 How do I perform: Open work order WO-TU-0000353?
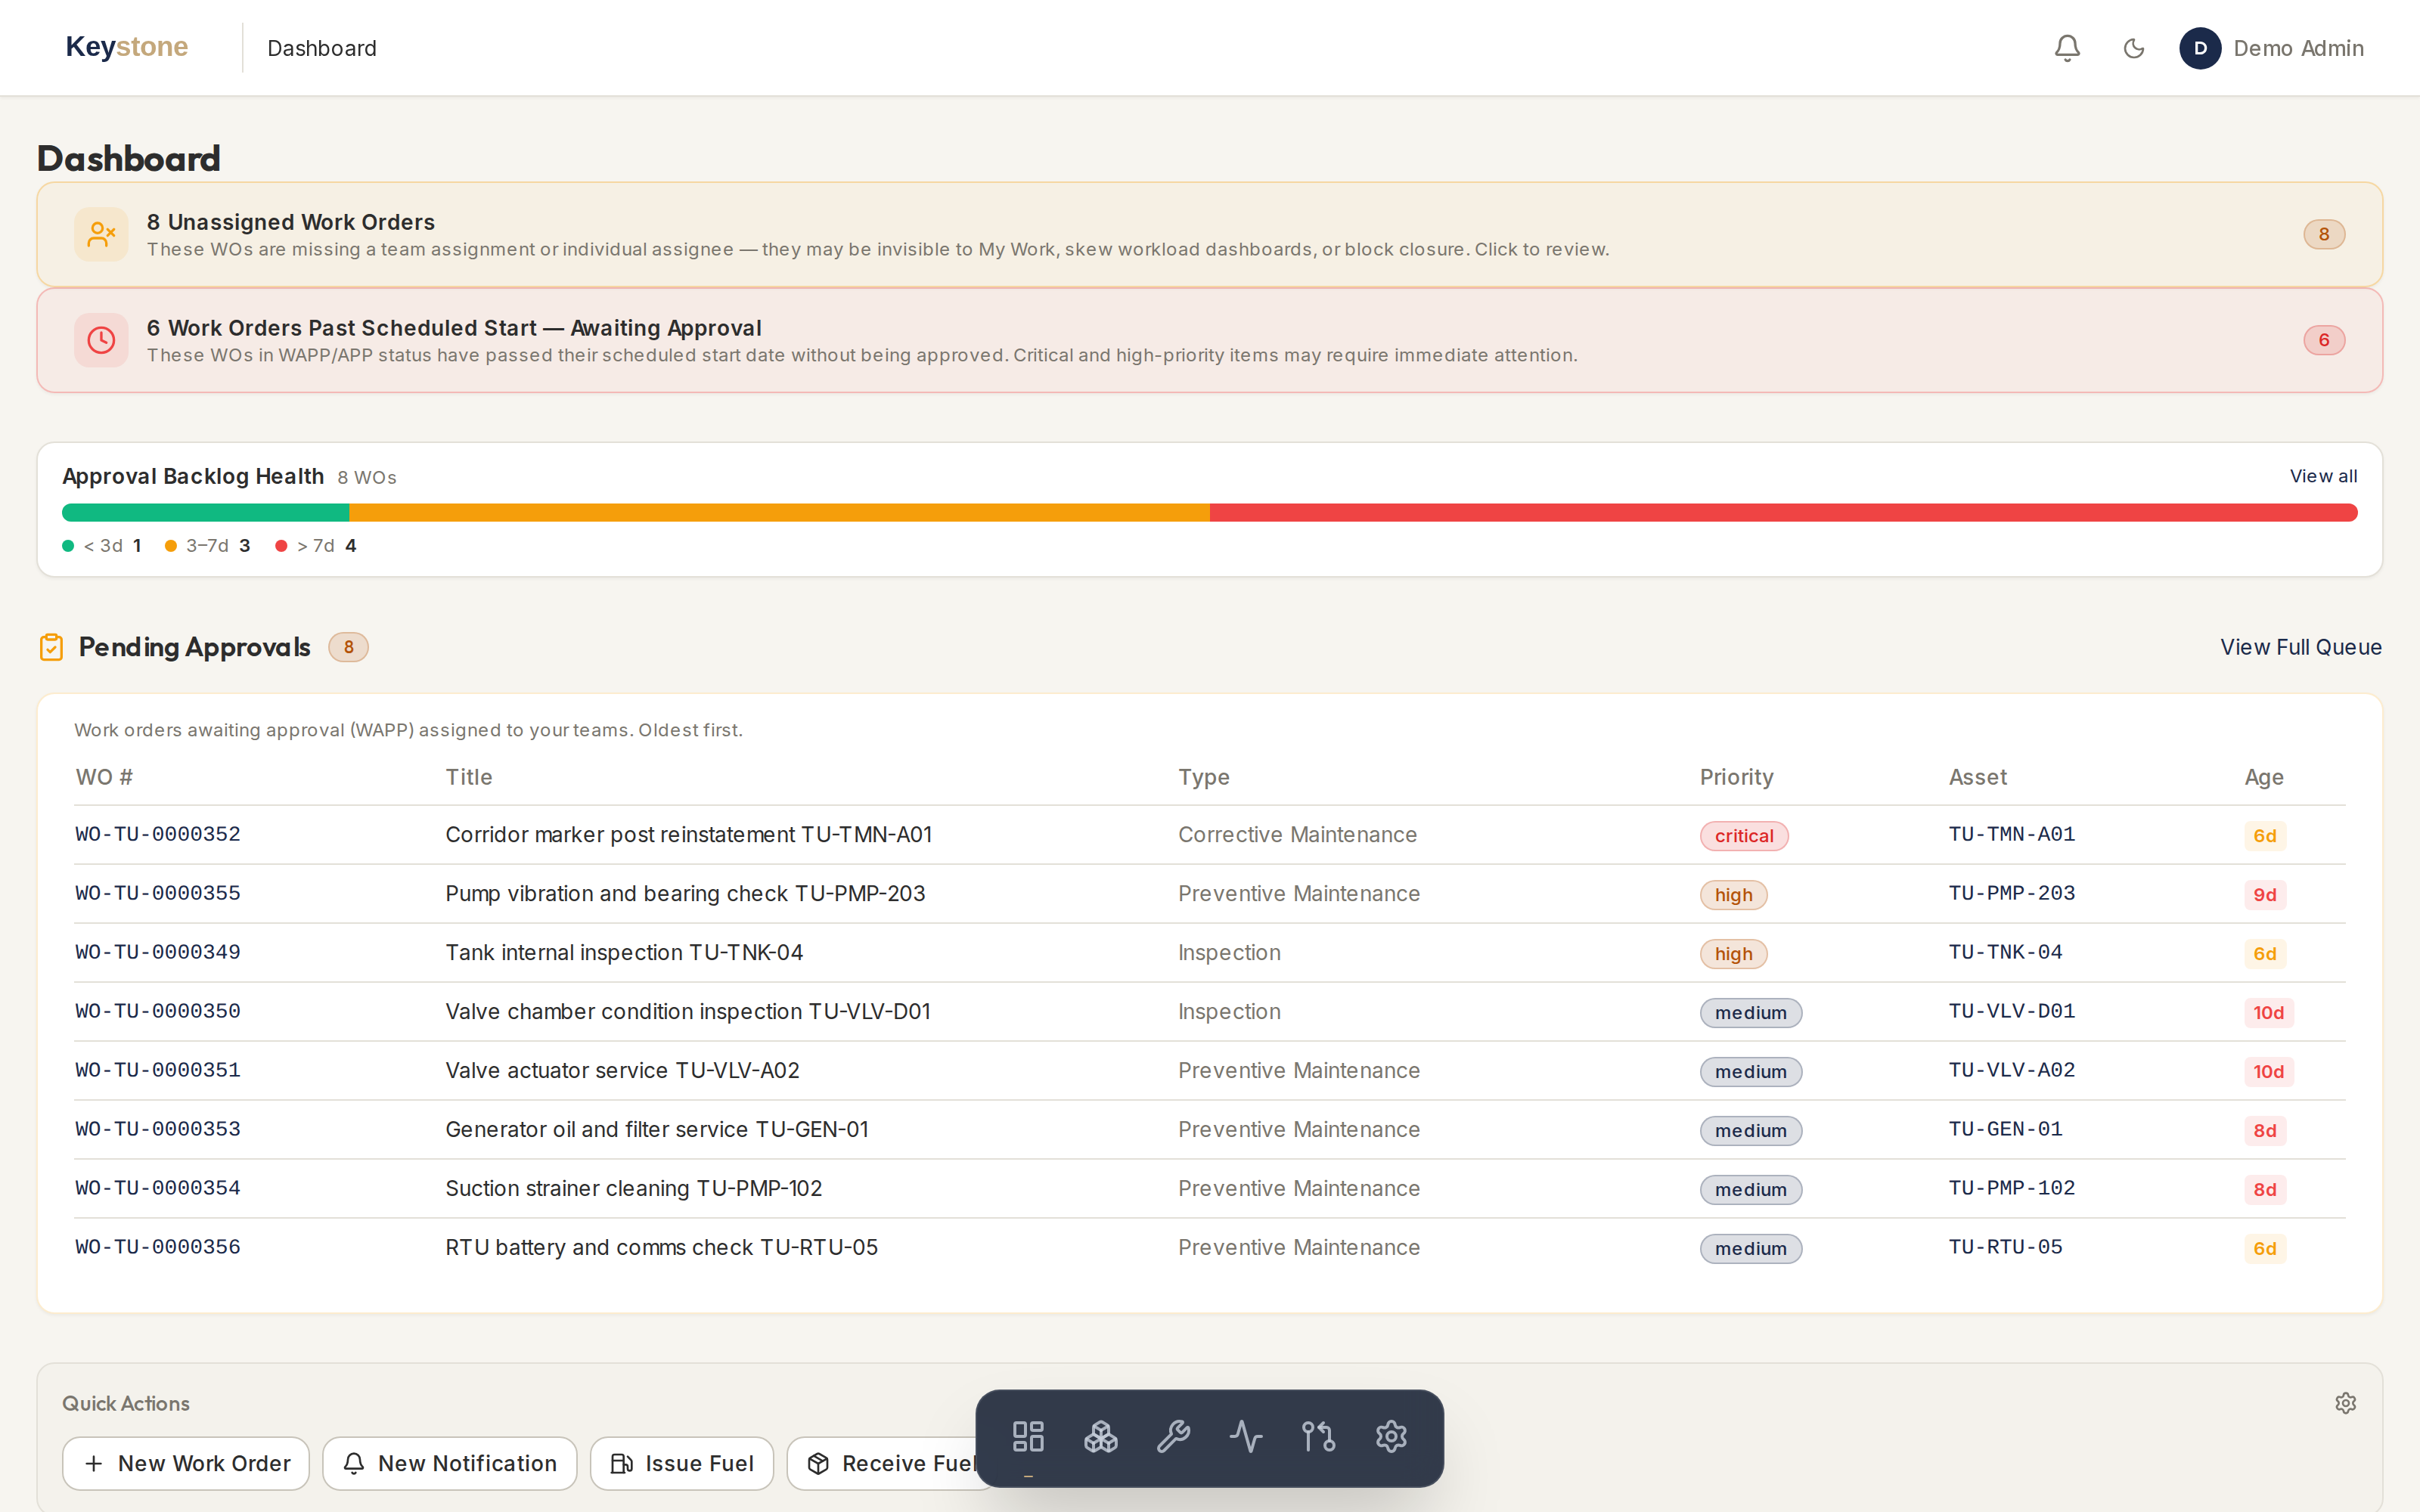pyautogui.click(x=158, y=1129)
